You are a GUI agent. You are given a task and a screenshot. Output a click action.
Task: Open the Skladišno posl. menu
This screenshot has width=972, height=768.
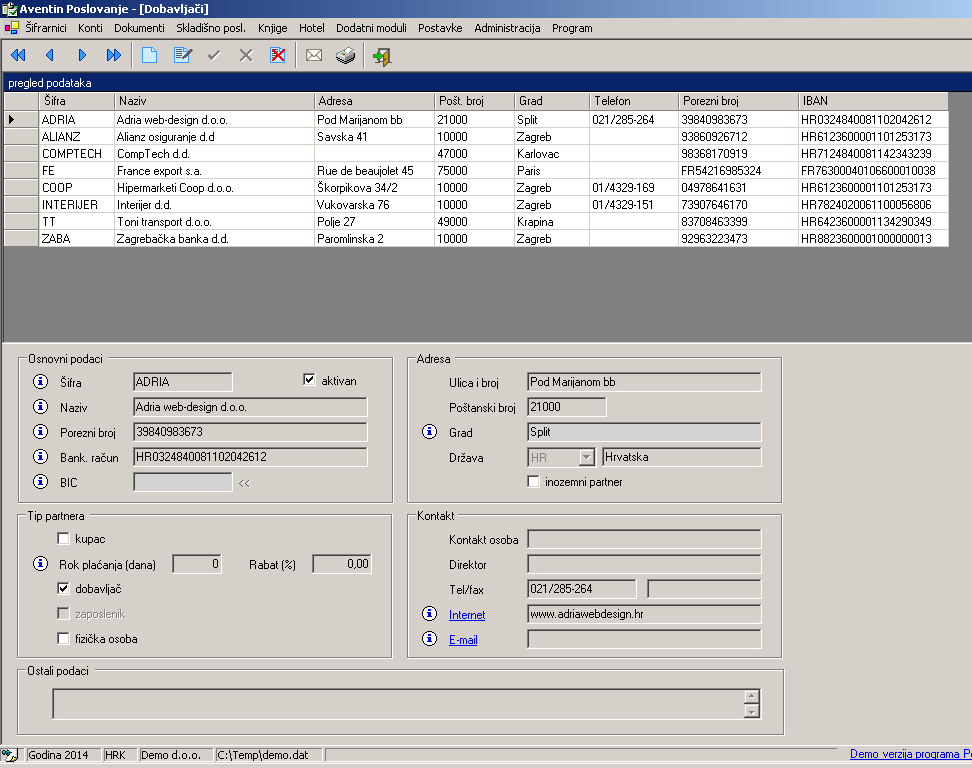tap(211, 28)
